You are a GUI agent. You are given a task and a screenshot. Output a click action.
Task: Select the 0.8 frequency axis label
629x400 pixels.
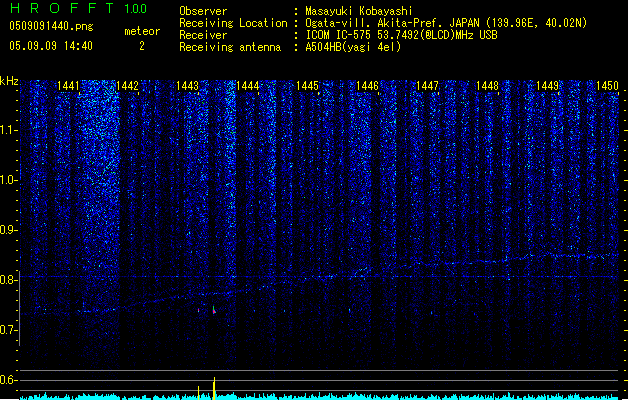[9, 280]
